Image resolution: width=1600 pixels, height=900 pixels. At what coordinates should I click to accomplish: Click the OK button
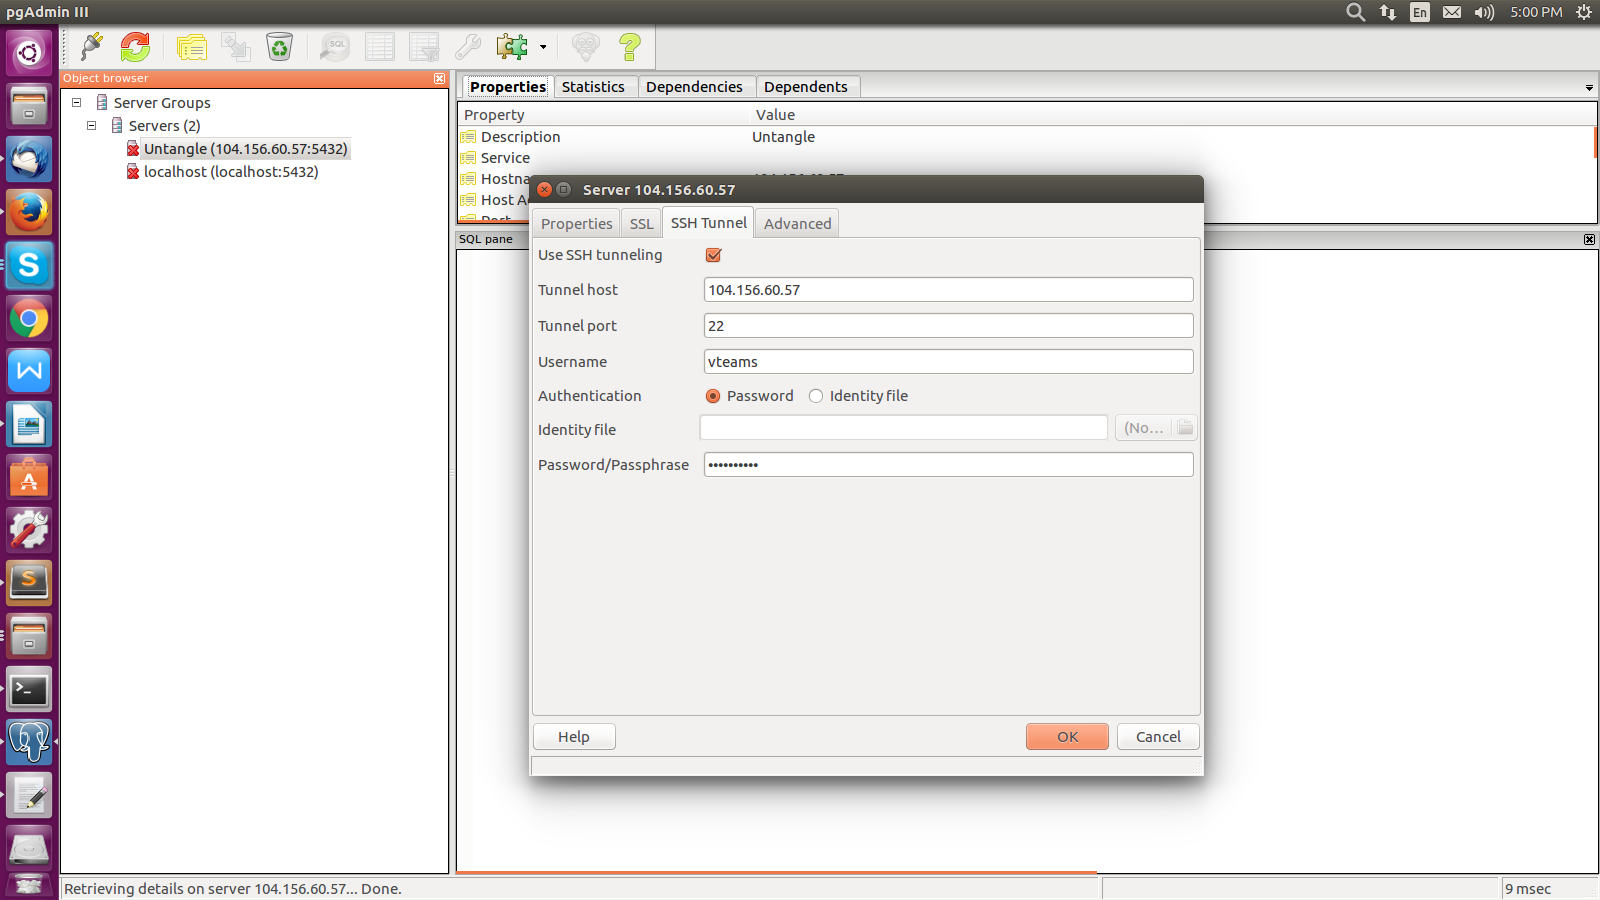1067,737
